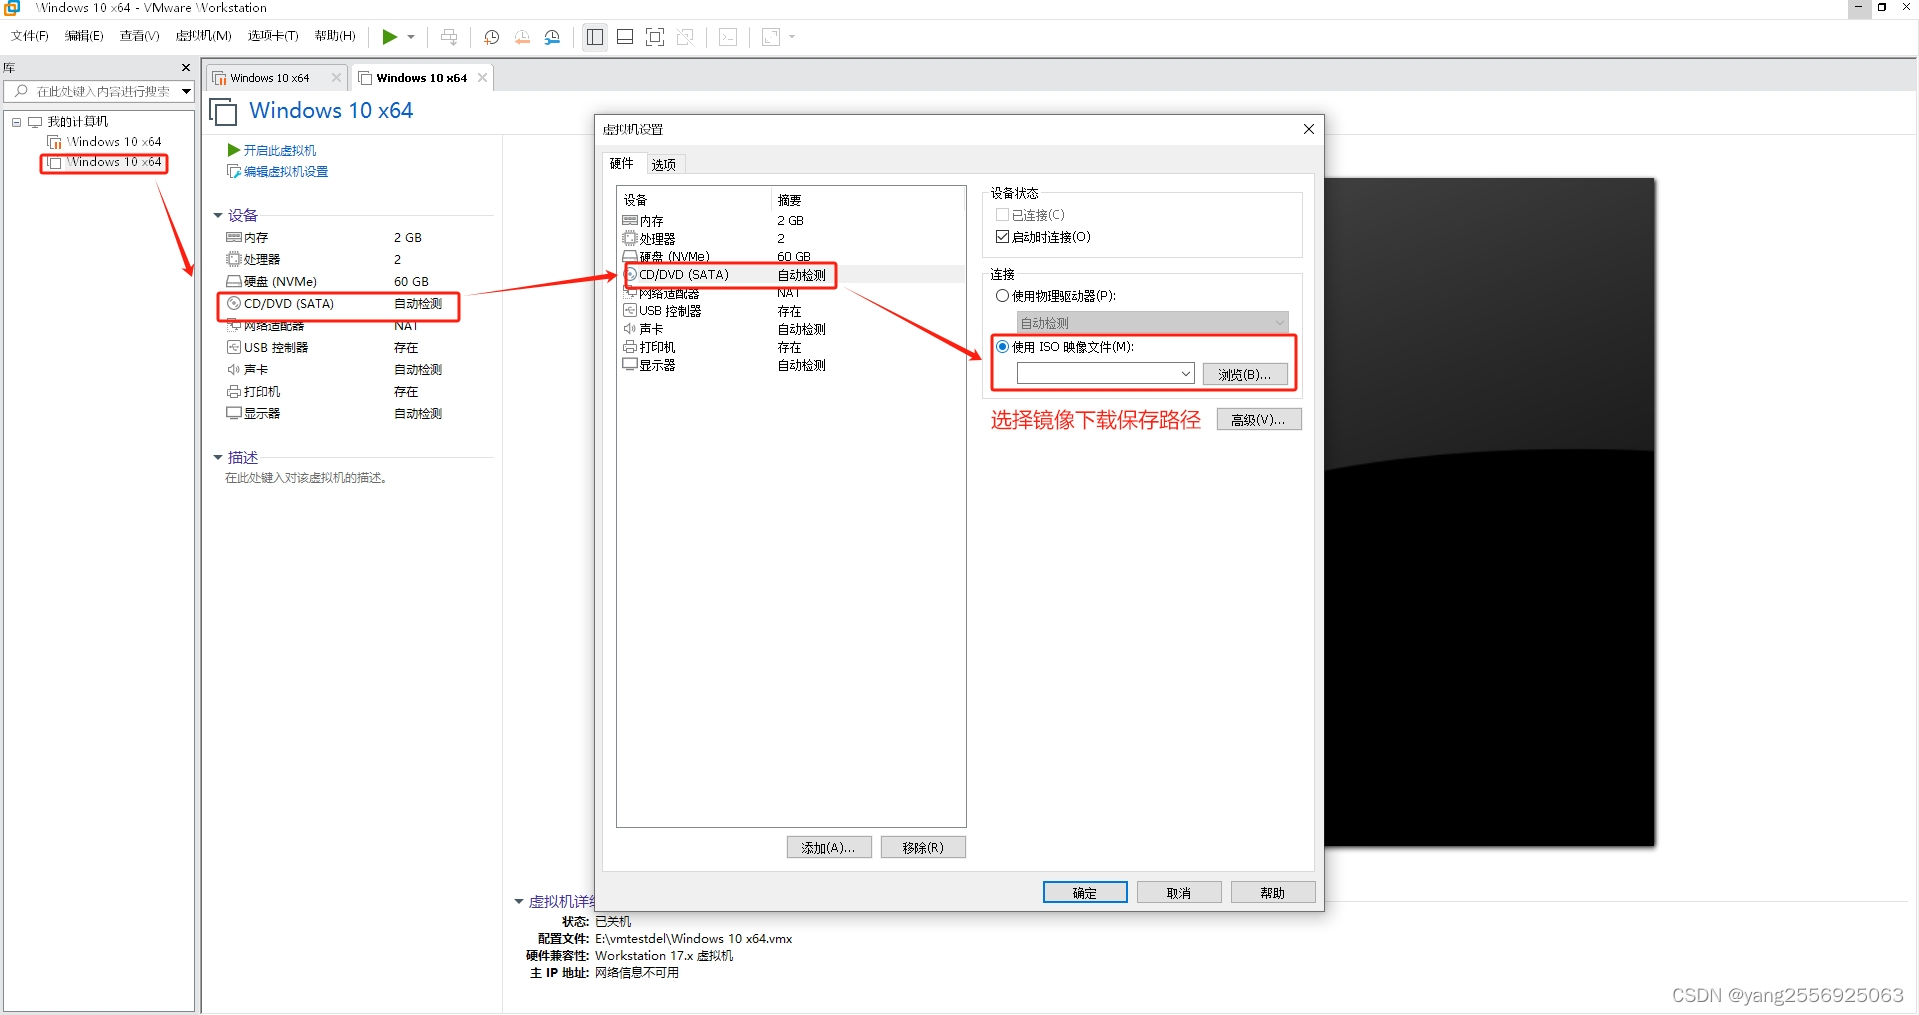Select second Windows 10 x64 in library tree

coord(114,162)
